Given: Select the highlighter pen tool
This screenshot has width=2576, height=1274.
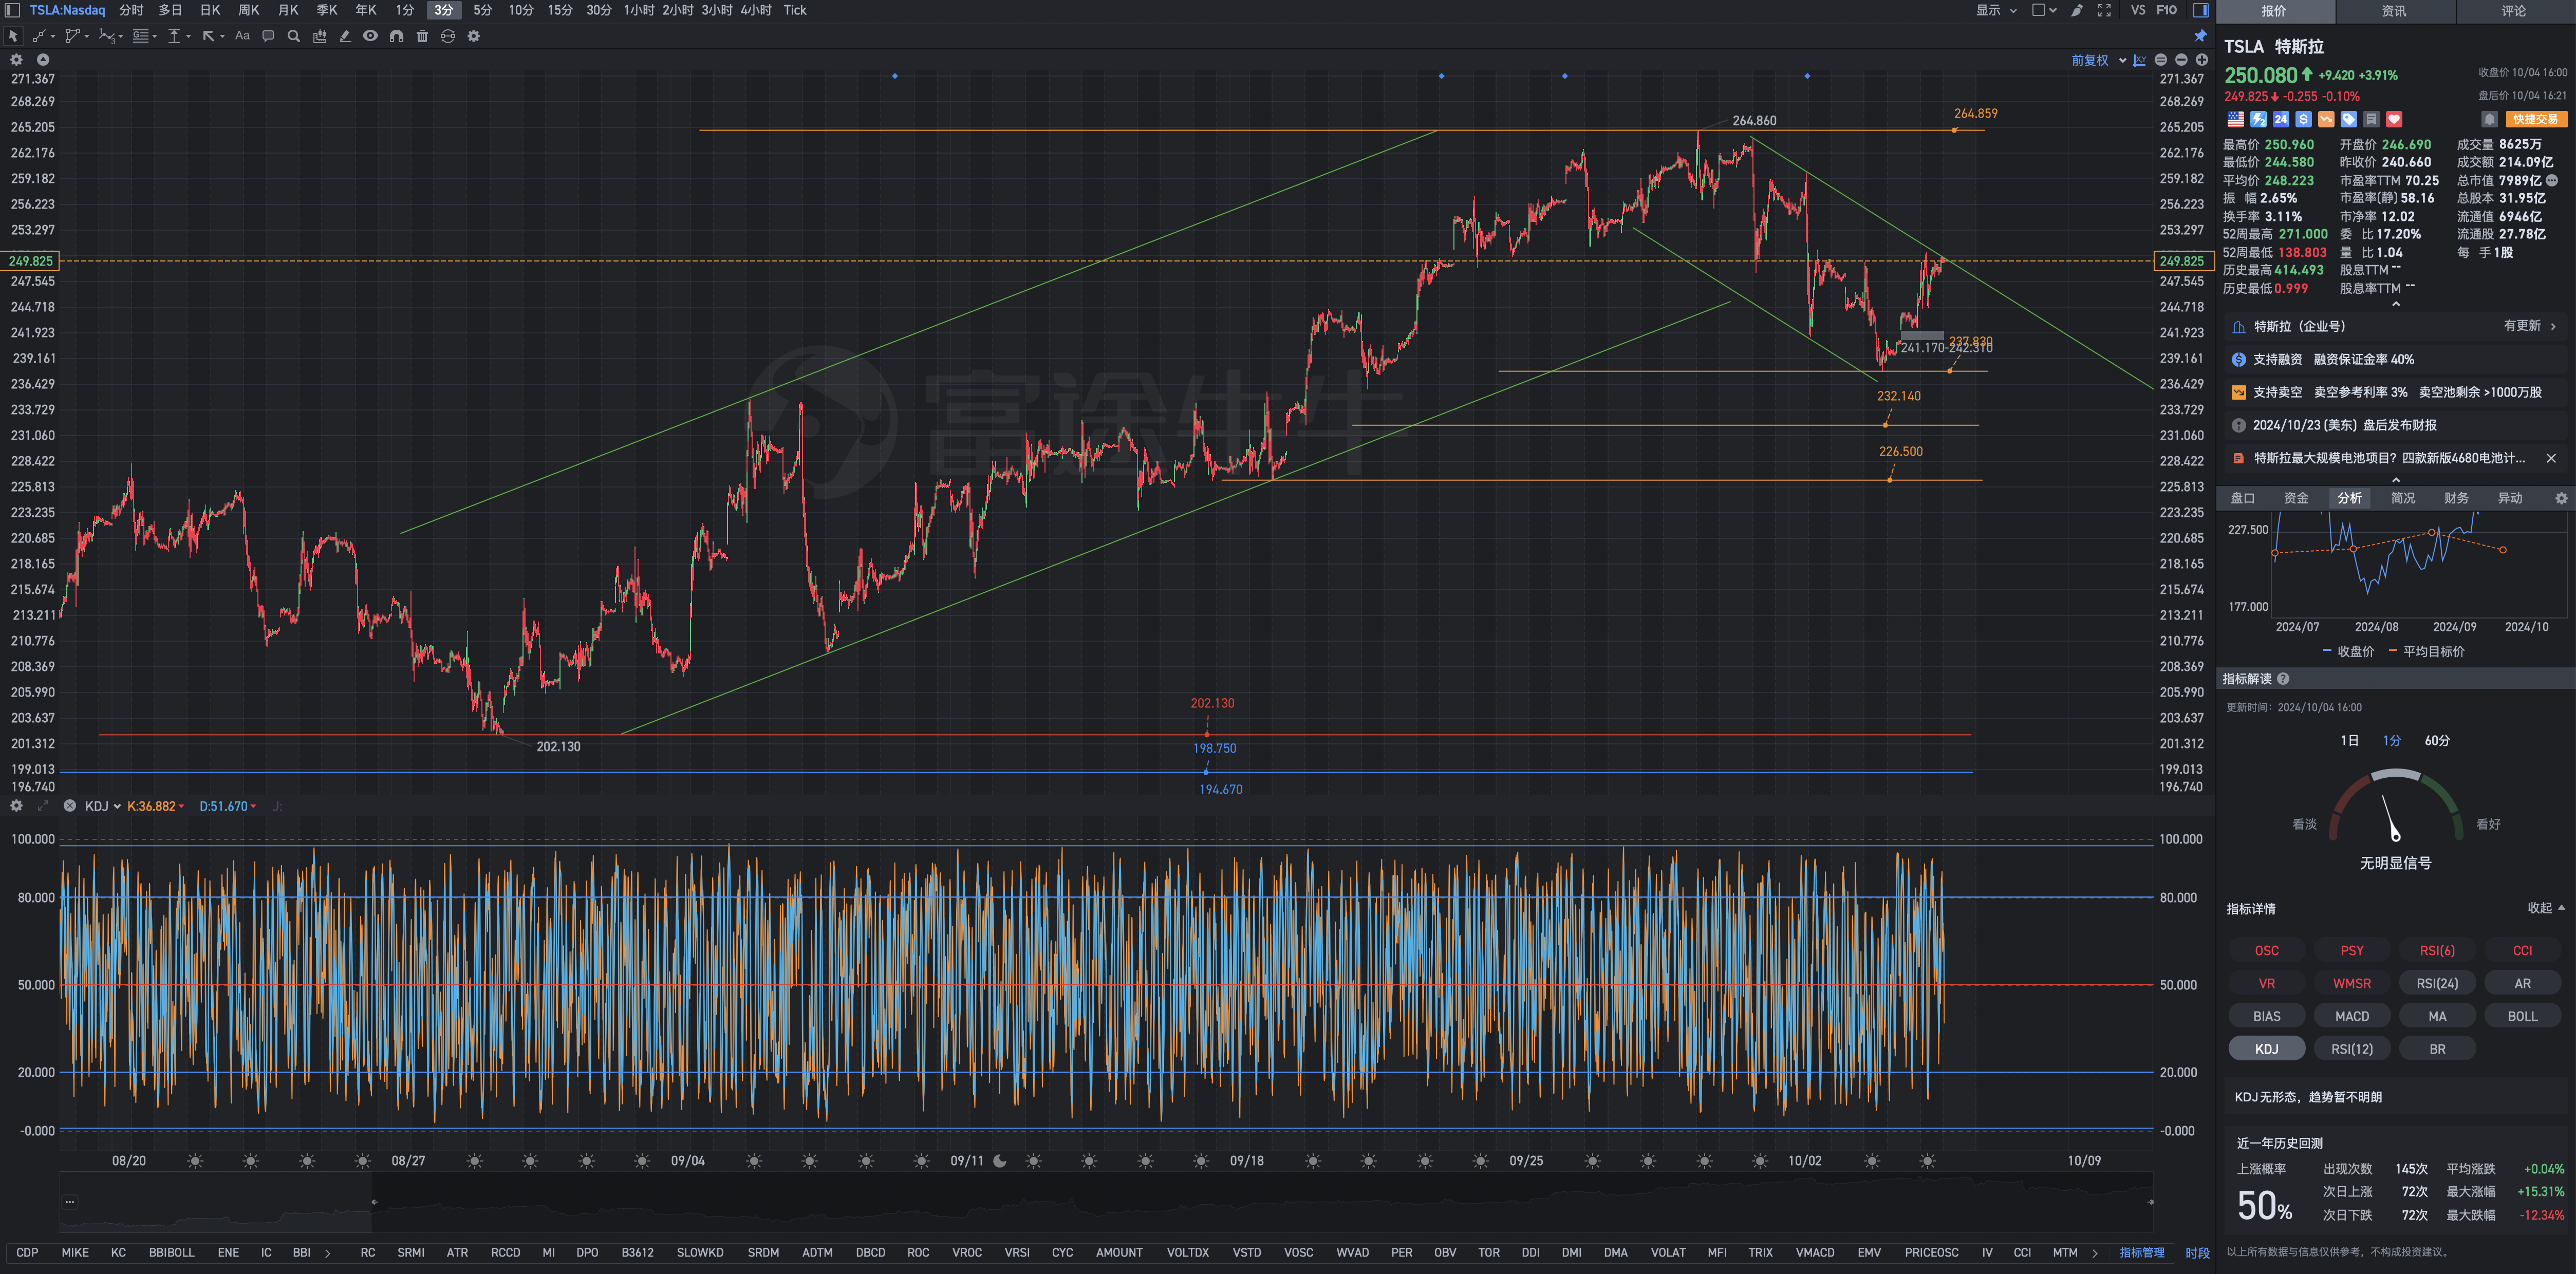Looking at the screenshot, I should coord(345,36).
